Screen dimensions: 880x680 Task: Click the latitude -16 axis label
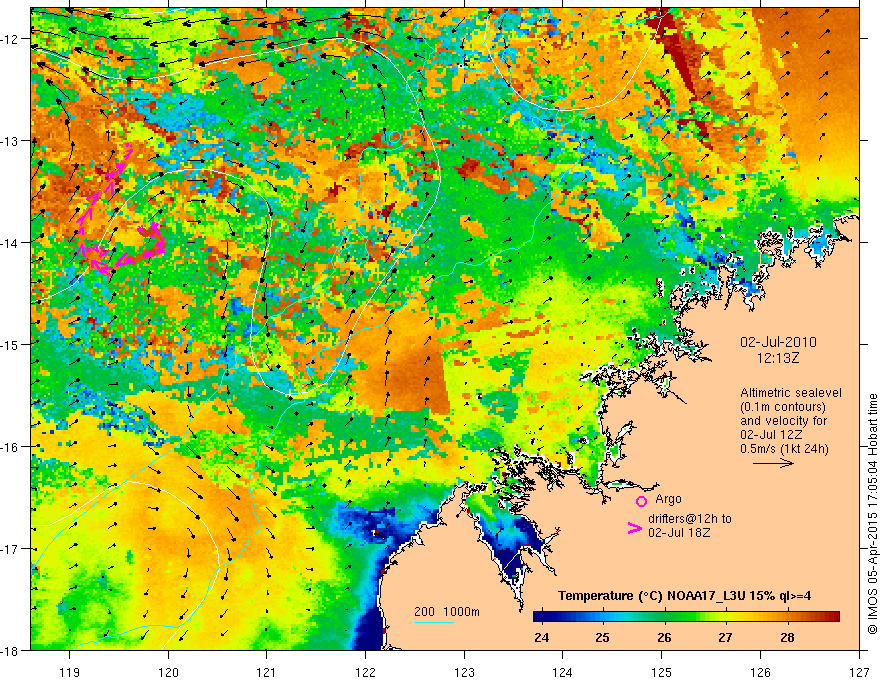click(11, 447)
